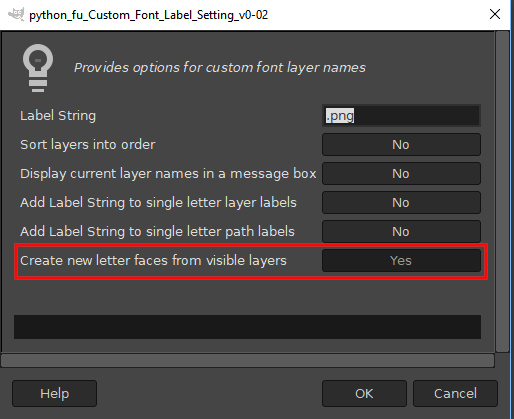Confirm the dialog with OK
514x419 pixels.
pyautogui.click(x=364, y=394)
